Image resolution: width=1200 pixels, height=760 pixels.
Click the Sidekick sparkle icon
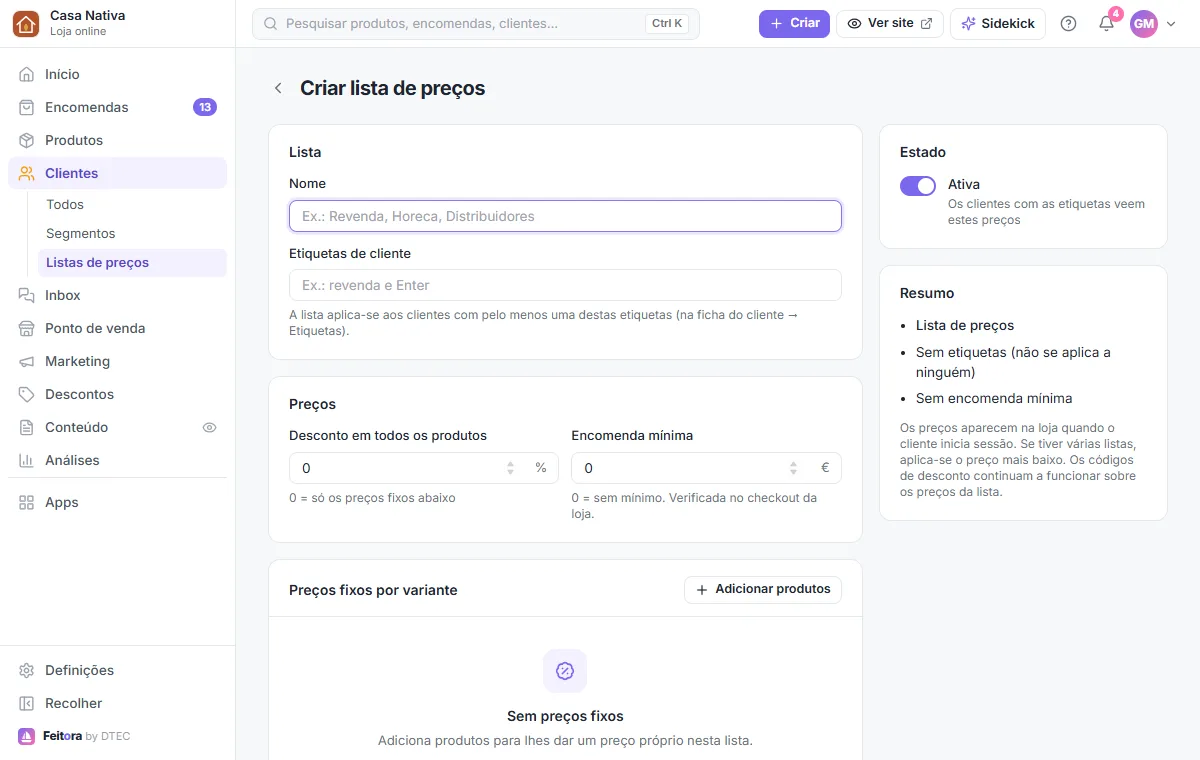tap(968, 23)
